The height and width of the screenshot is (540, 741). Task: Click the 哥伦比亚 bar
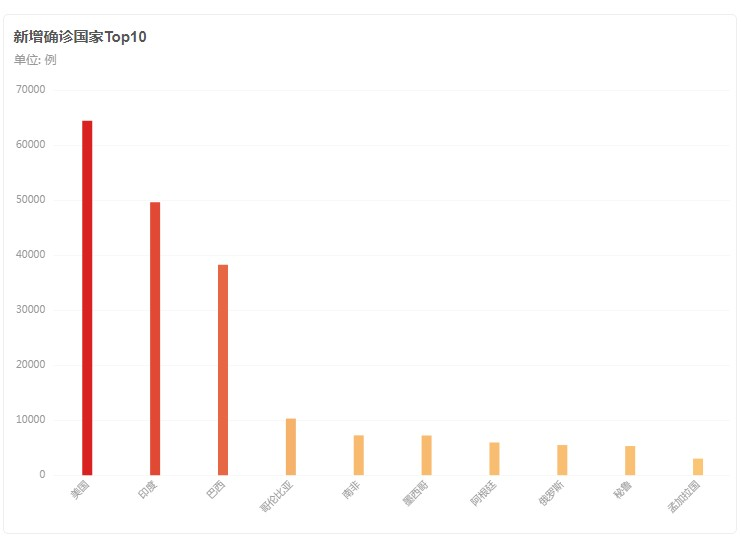[291, 447]
